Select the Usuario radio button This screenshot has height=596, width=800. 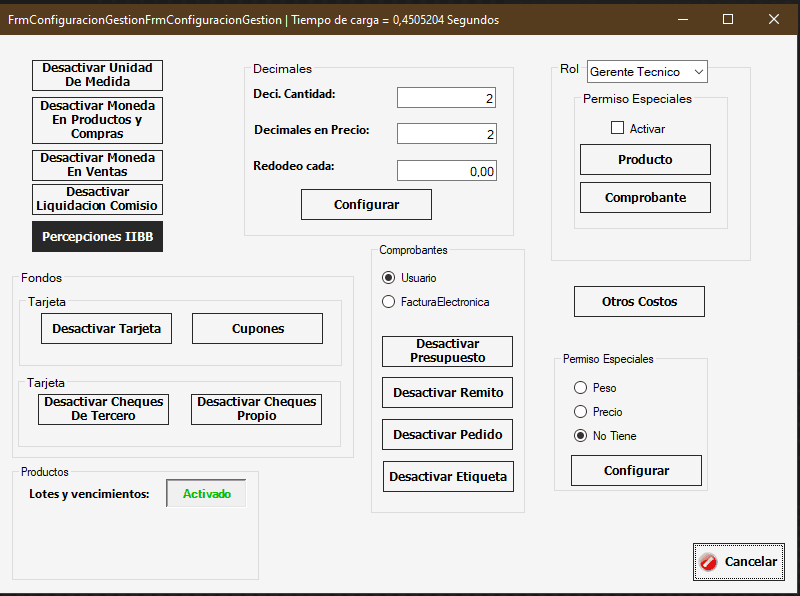pos(389,278)
